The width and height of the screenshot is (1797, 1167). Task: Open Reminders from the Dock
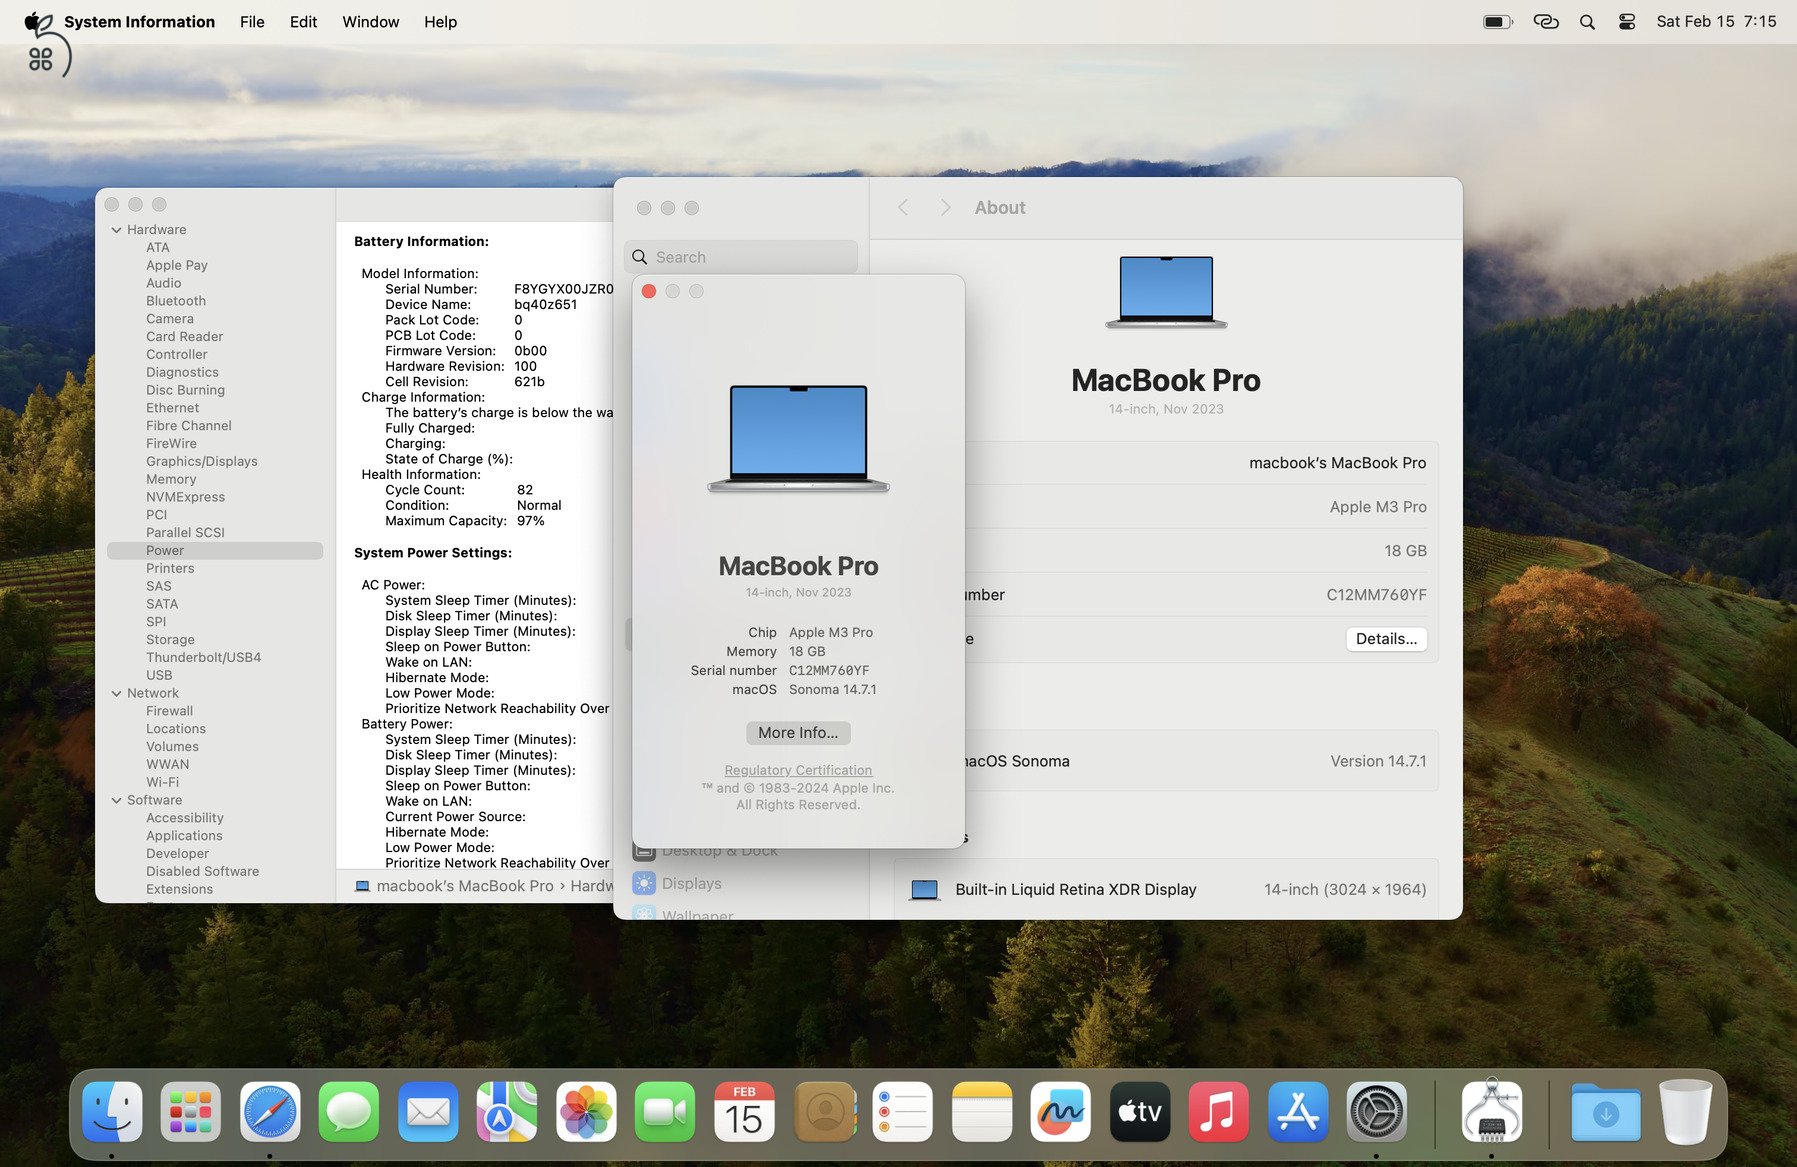(902, 1112)
